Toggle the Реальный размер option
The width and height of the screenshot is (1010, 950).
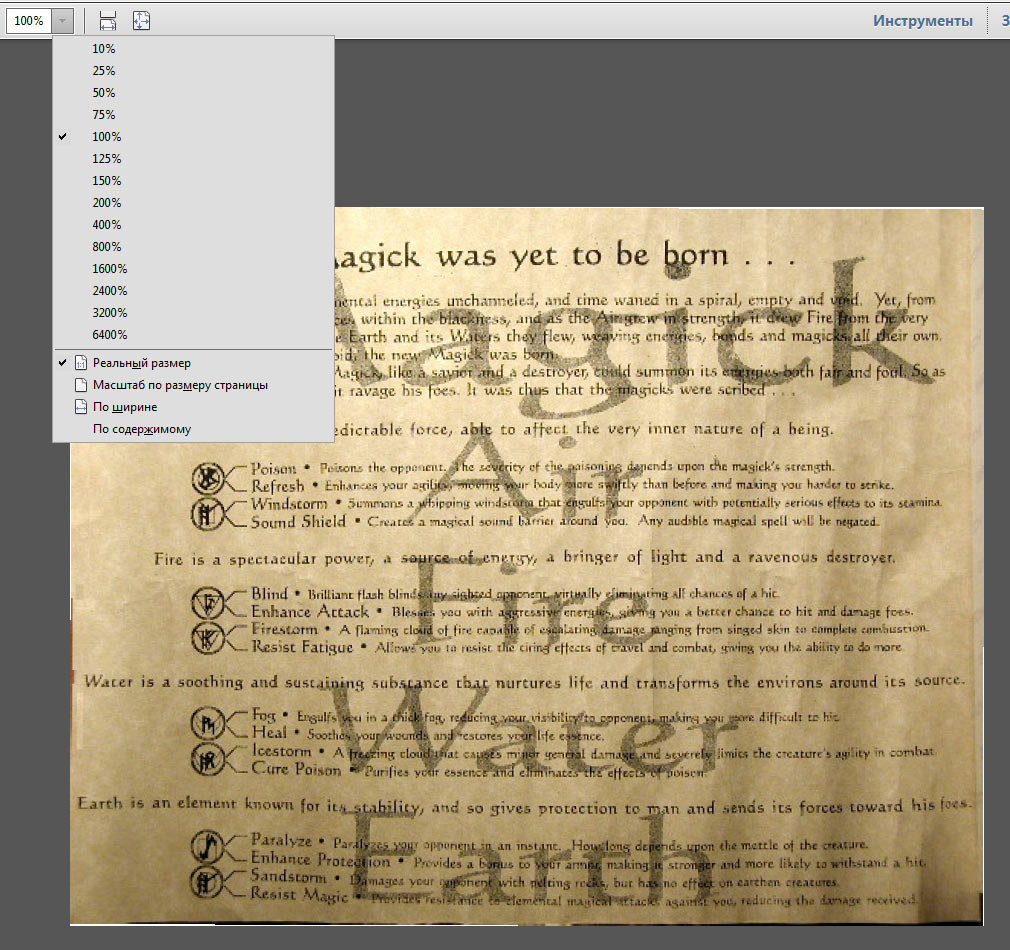pos(141,363)
